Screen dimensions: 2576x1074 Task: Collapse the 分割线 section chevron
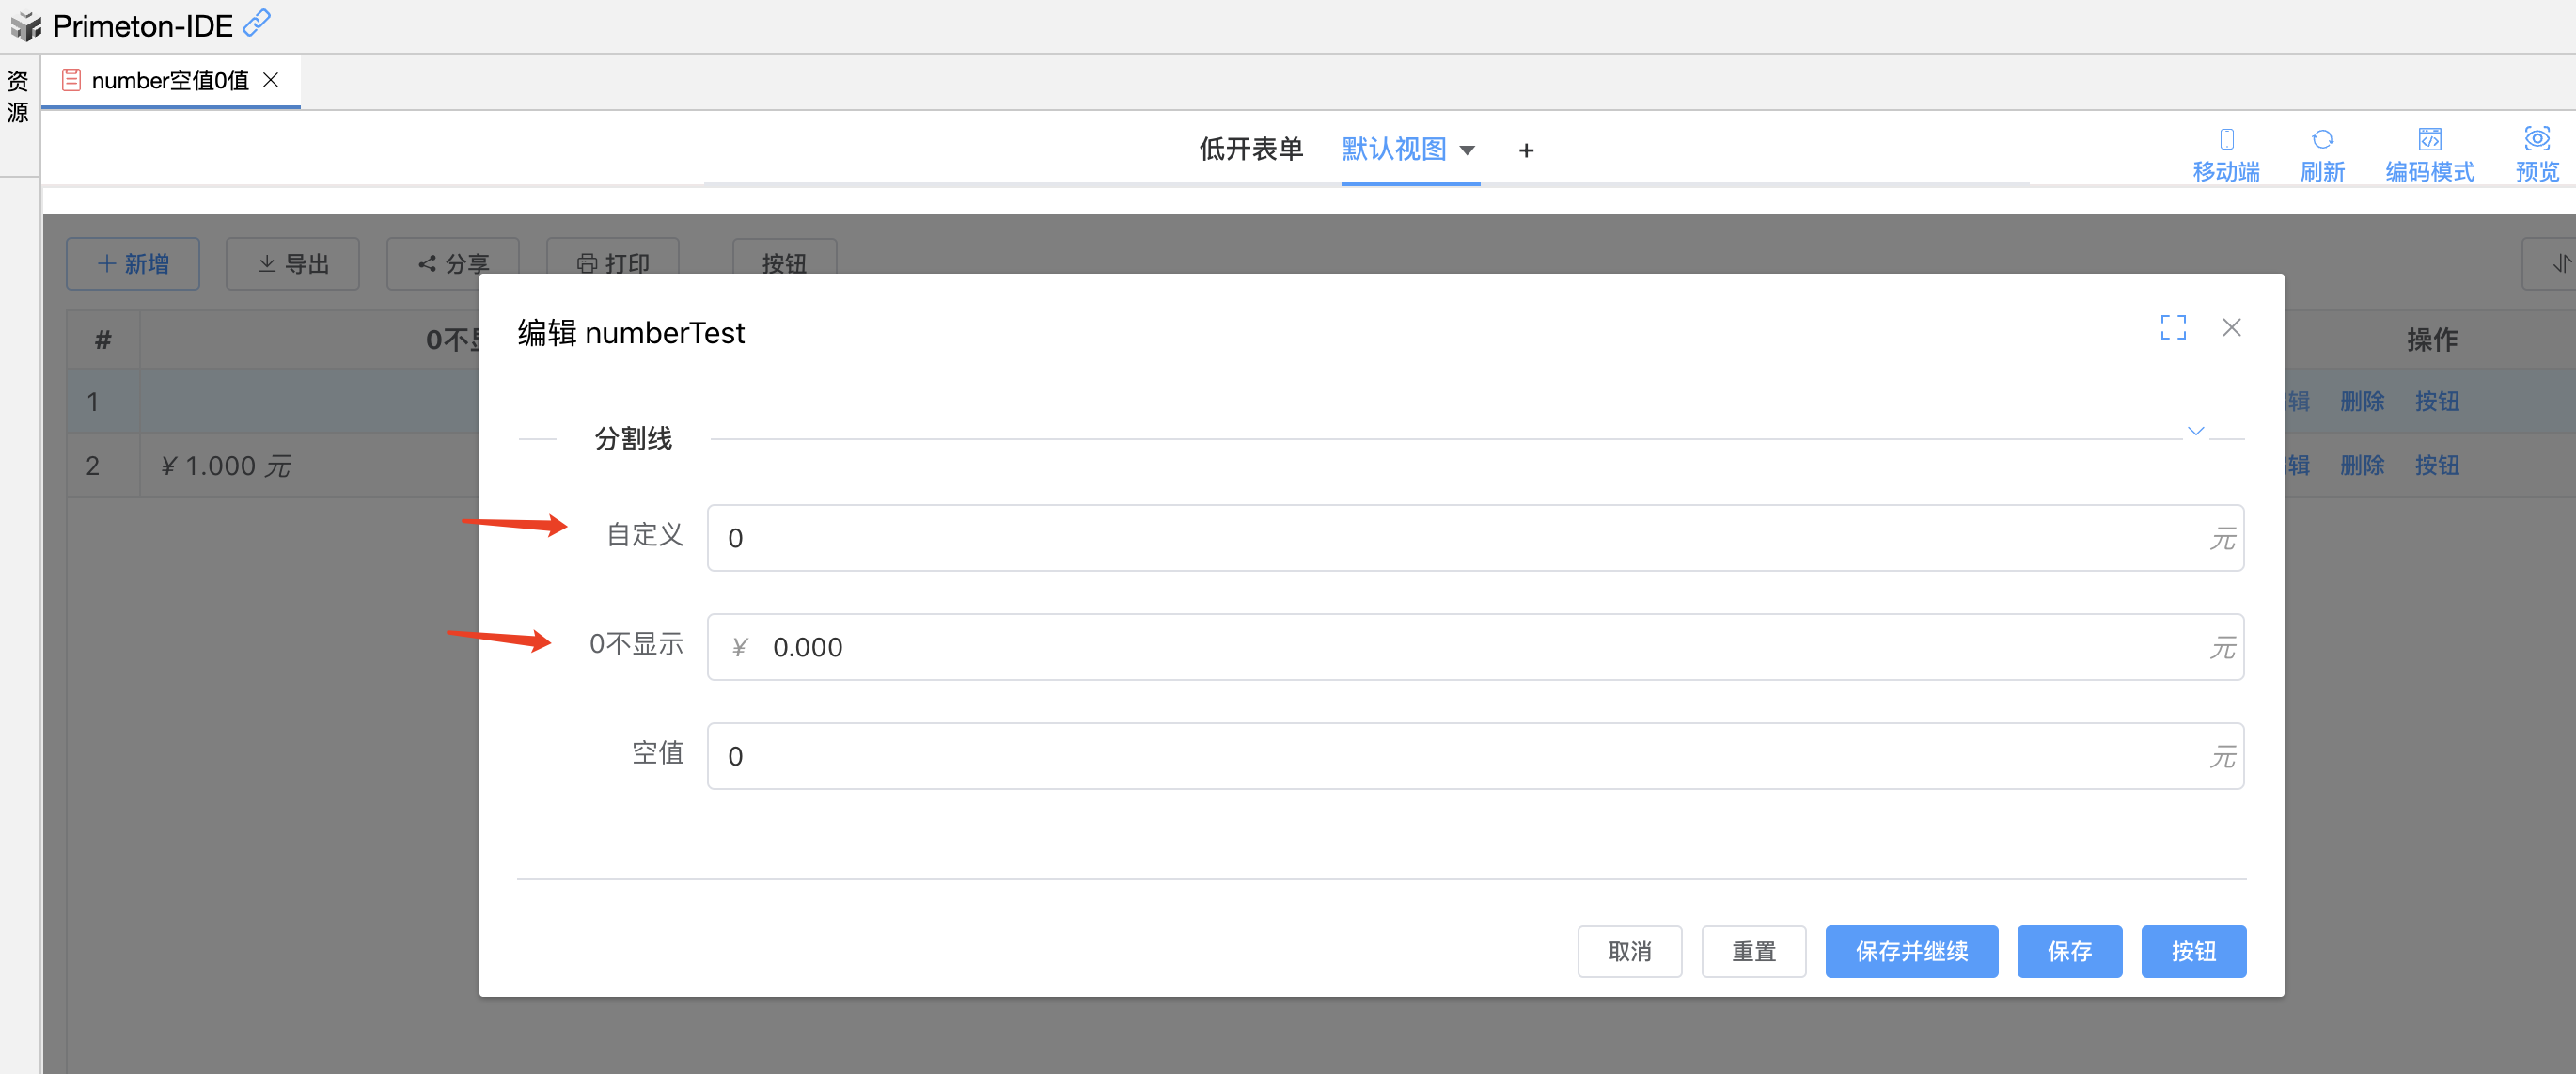(x=2195, y=431)
